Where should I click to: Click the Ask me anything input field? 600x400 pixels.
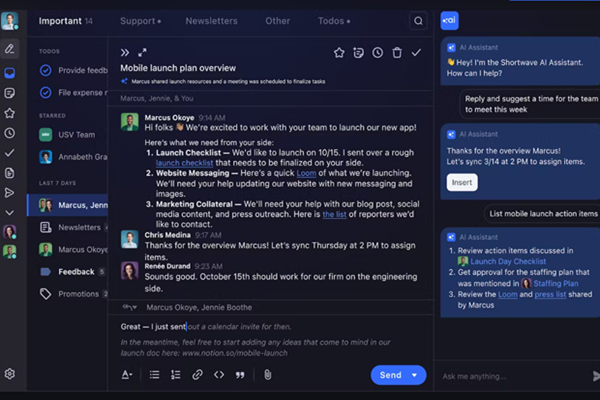pos(514,376)
